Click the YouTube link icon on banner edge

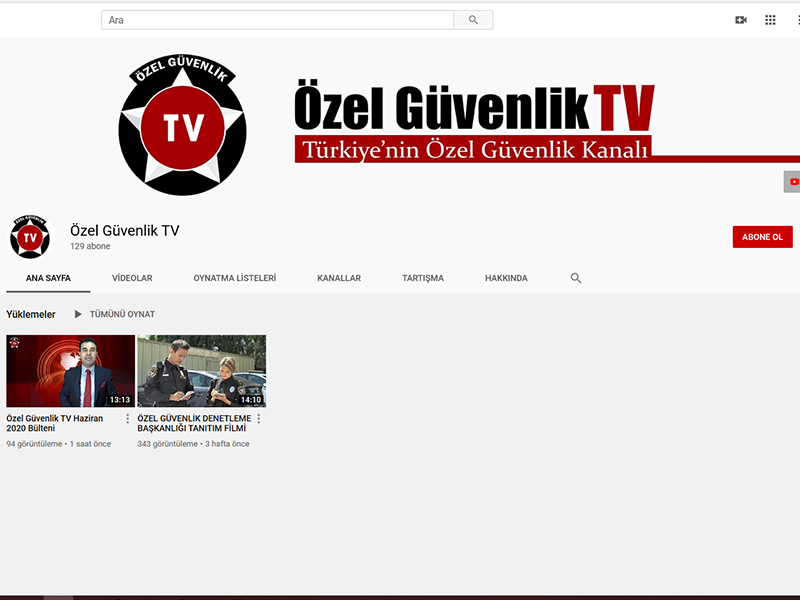click(793, 182)
